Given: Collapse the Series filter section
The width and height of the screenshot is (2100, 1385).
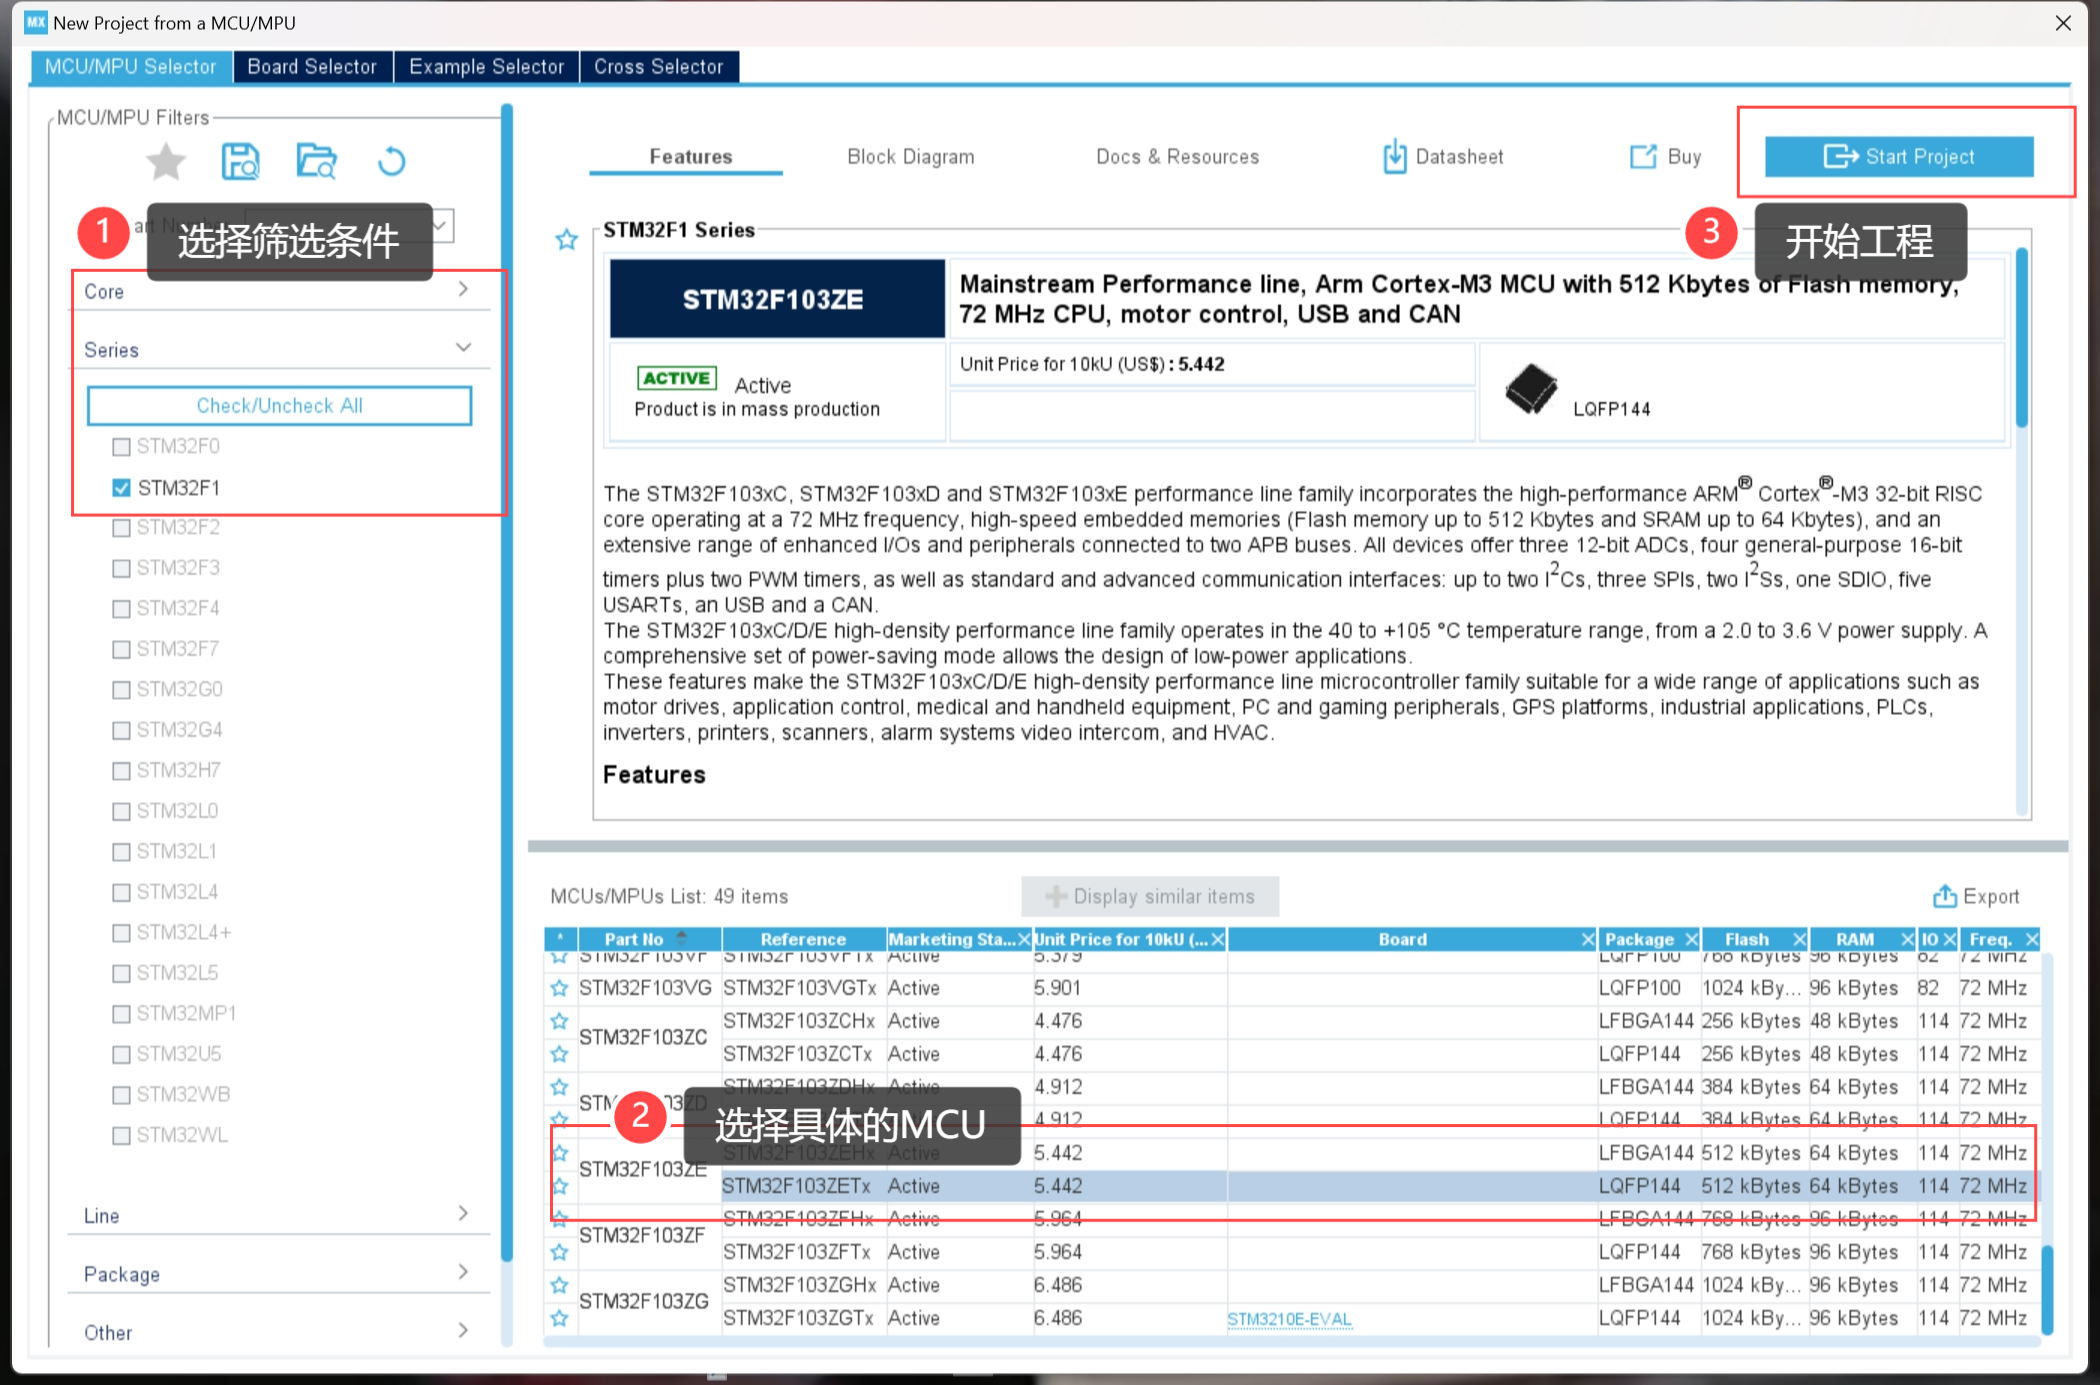Looking at the screenshot, I should pos(463,348).
